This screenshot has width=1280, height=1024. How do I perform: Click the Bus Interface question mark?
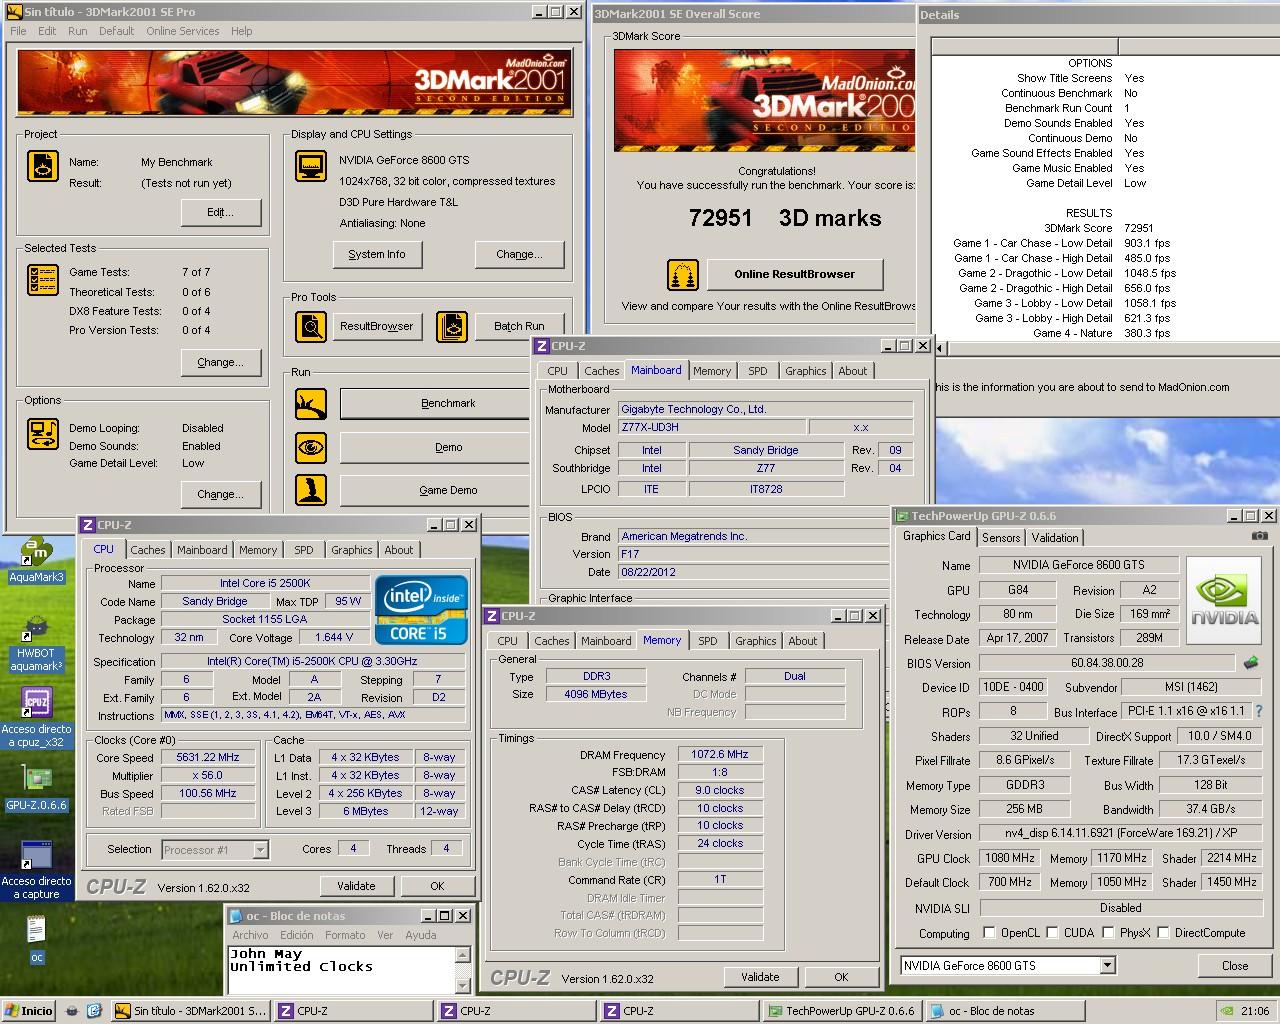pyautogui.click(x=1259, y=711)
